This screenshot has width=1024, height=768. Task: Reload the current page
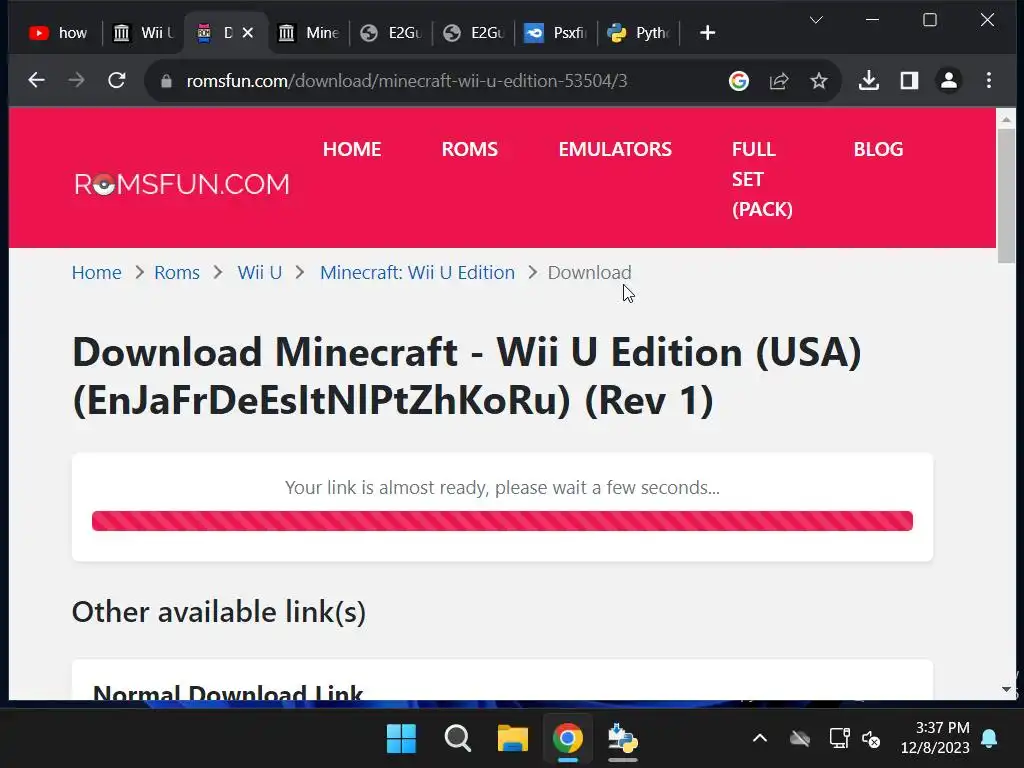tap(117, 80)
